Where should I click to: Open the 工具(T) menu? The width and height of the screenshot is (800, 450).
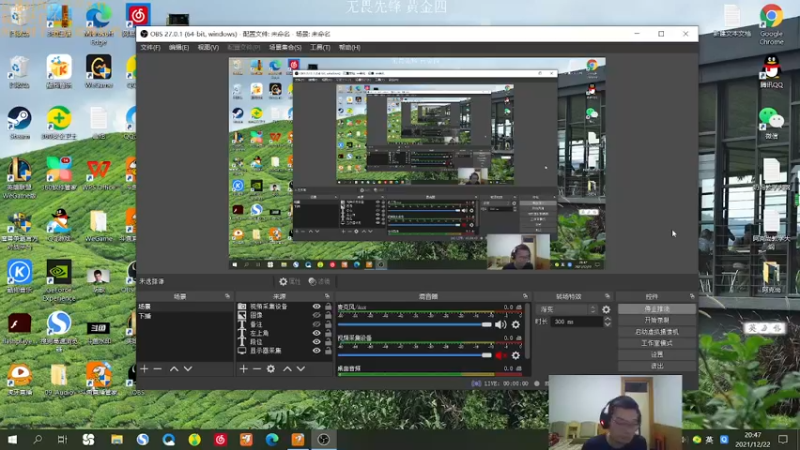[x=320, y=47]
